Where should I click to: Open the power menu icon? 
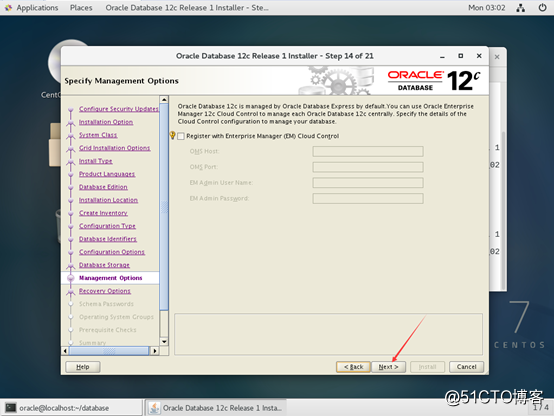tap(542, 7)
